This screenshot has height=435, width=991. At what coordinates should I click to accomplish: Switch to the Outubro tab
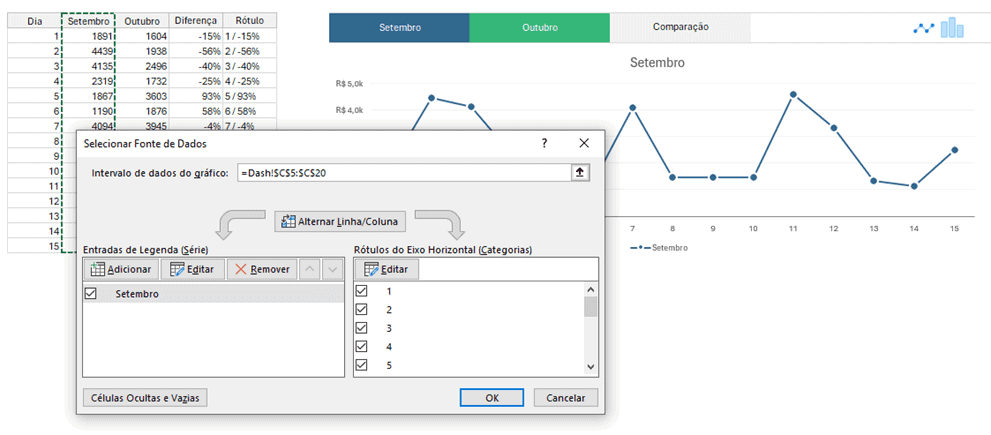pyautogui.click(x=539, y=28)
